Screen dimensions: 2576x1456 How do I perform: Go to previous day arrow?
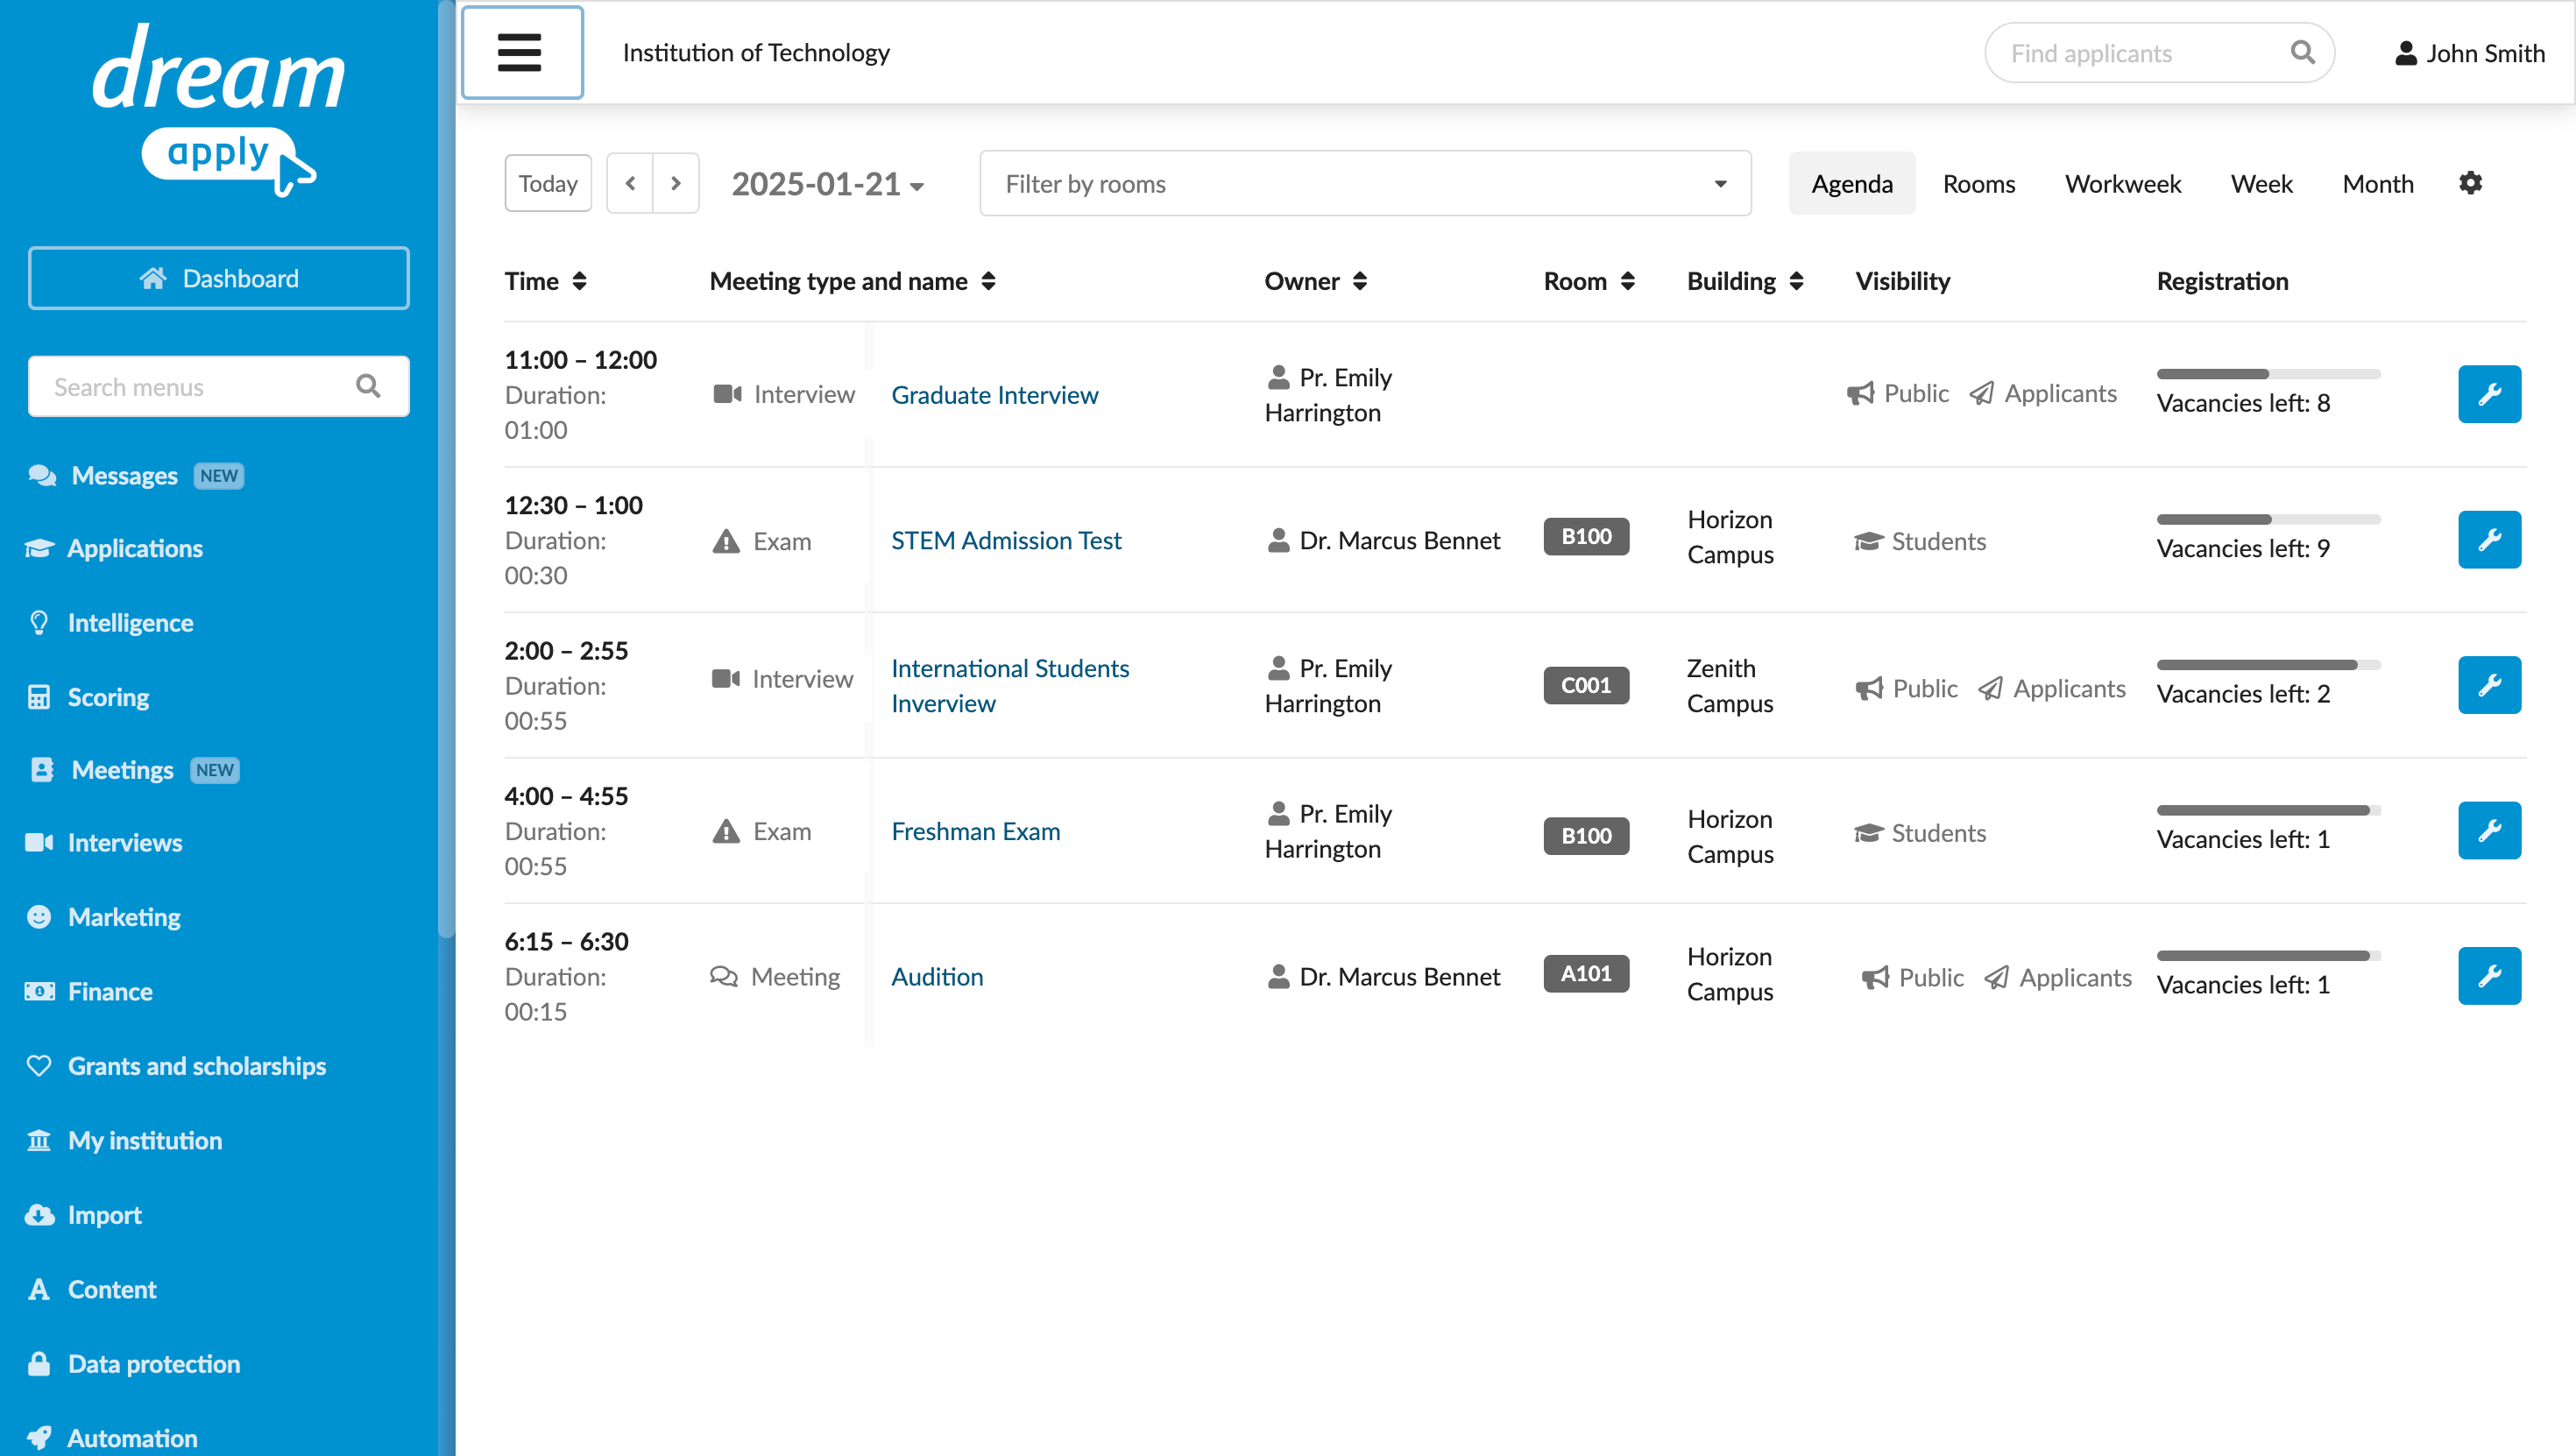point(630,183)
